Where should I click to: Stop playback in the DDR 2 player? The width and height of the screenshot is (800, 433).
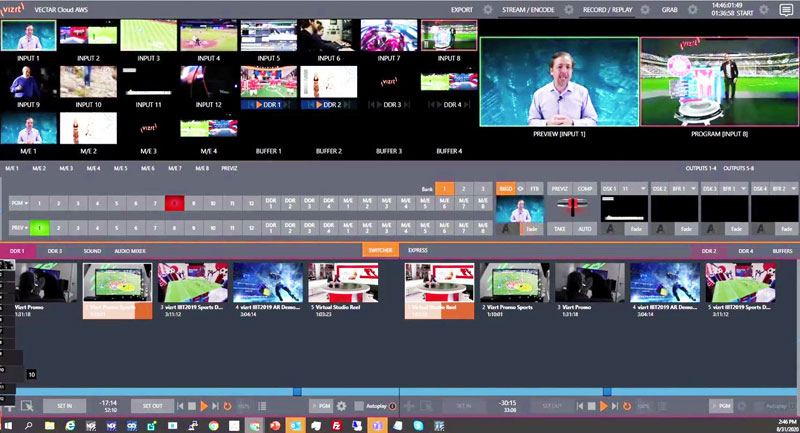click(x=591, y=406)
